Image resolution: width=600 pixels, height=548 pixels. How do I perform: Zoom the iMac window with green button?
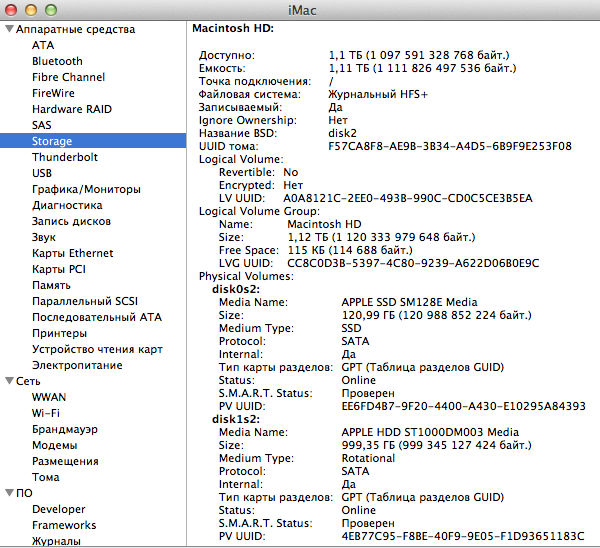51,10
